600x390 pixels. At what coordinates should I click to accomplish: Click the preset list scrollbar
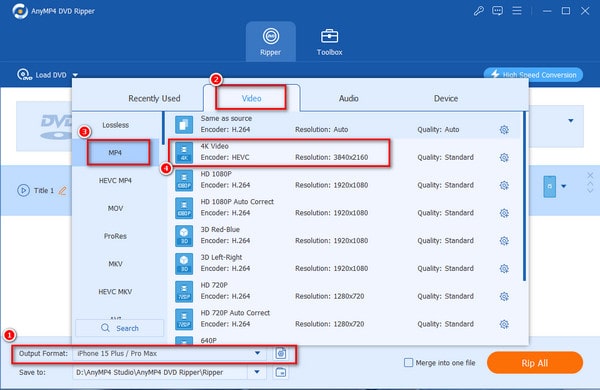click(x=524, y=196)
